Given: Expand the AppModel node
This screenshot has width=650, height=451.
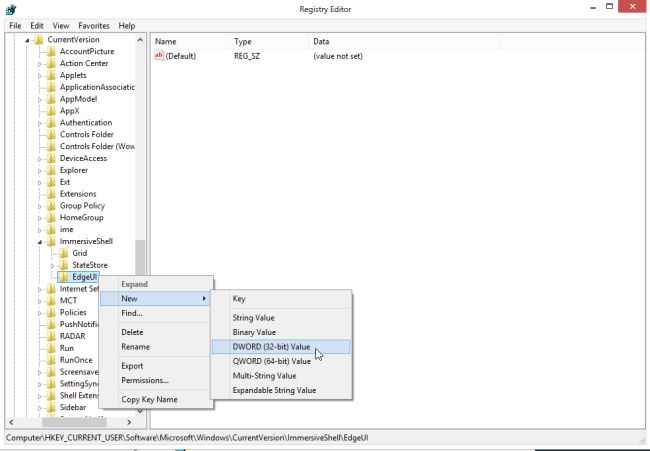Looking at the screenshot, I should click(x=40, y=100).
